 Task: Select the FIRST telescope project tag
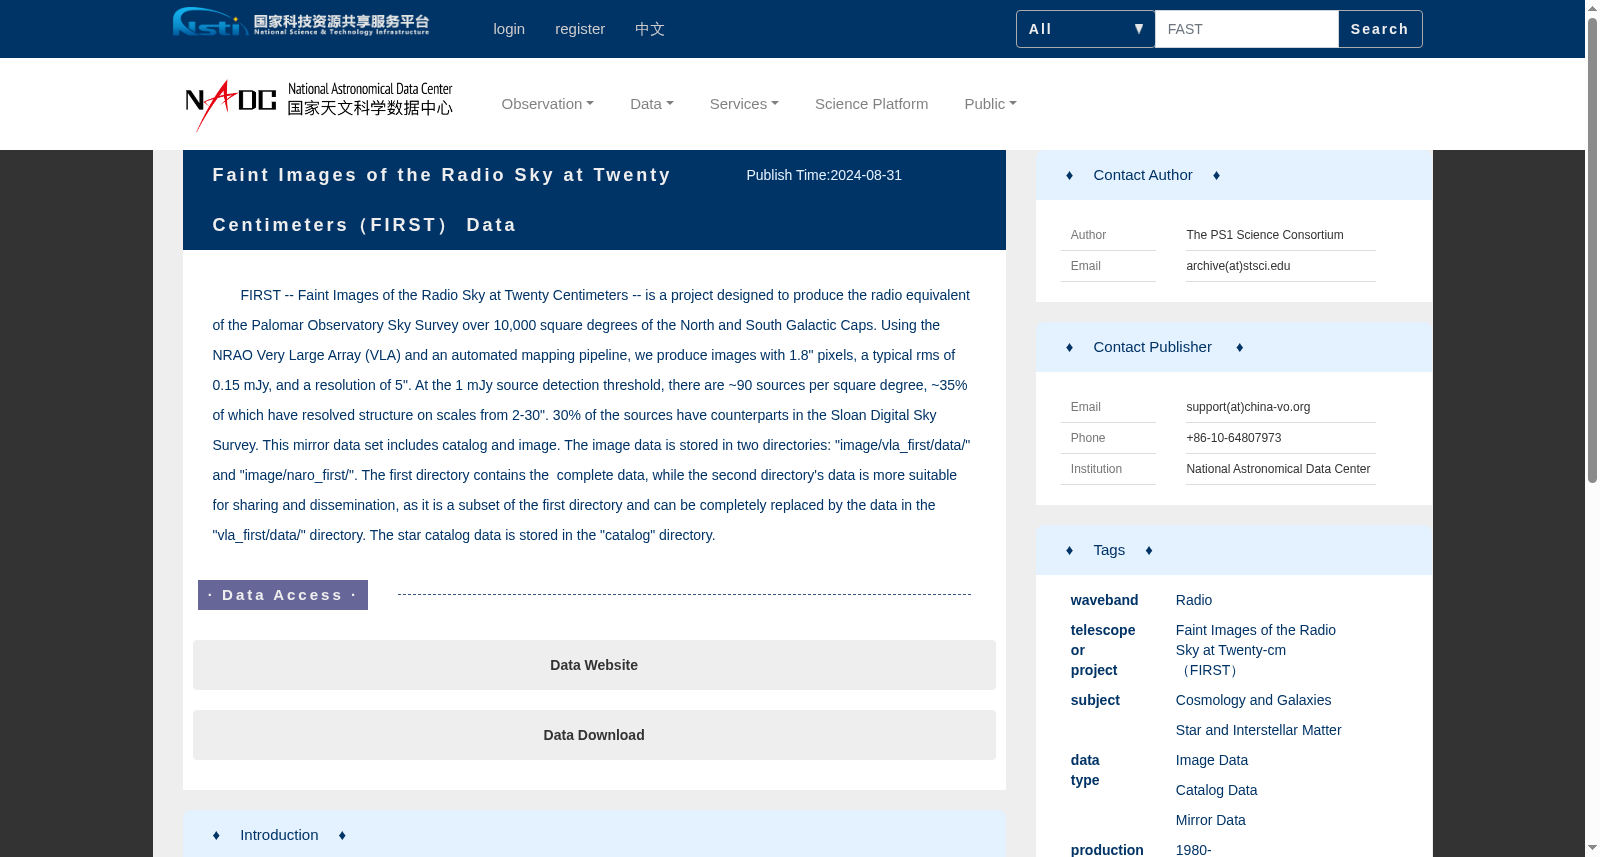(x=1256, y=650)
